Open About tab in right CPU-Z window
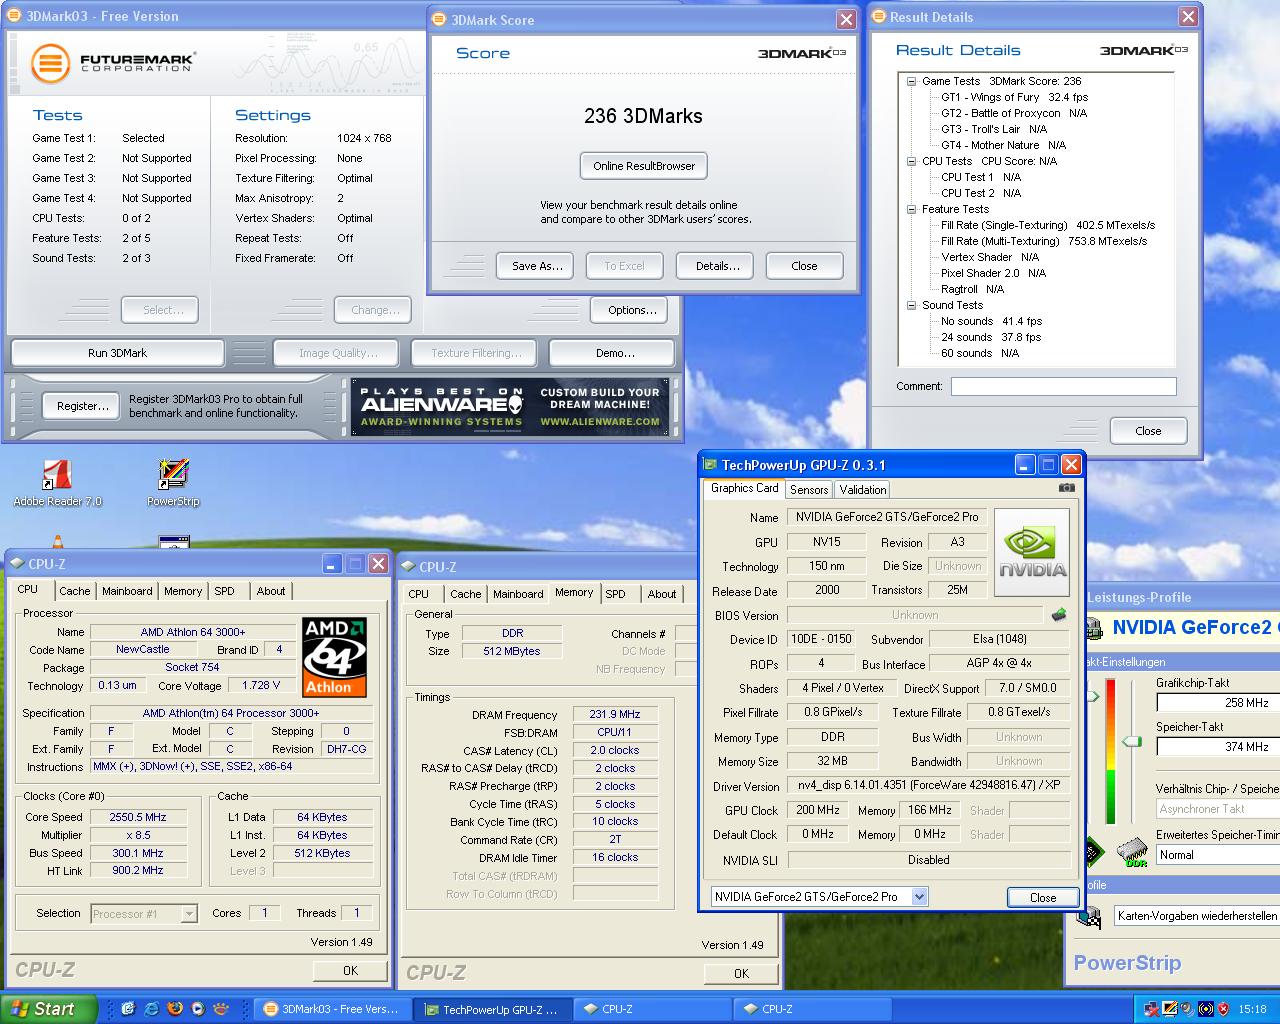This screenshot has width=1280, height=1024. click(x=662, y=594)
